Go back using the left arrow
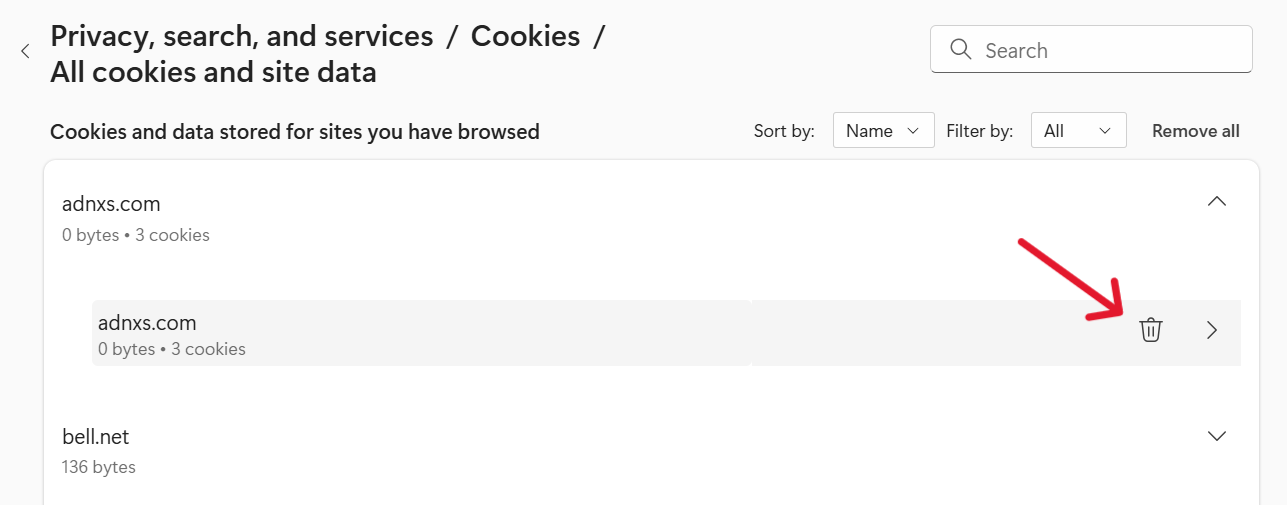The height and width of the screenshot is (505, 1287). tap(25, 51)
